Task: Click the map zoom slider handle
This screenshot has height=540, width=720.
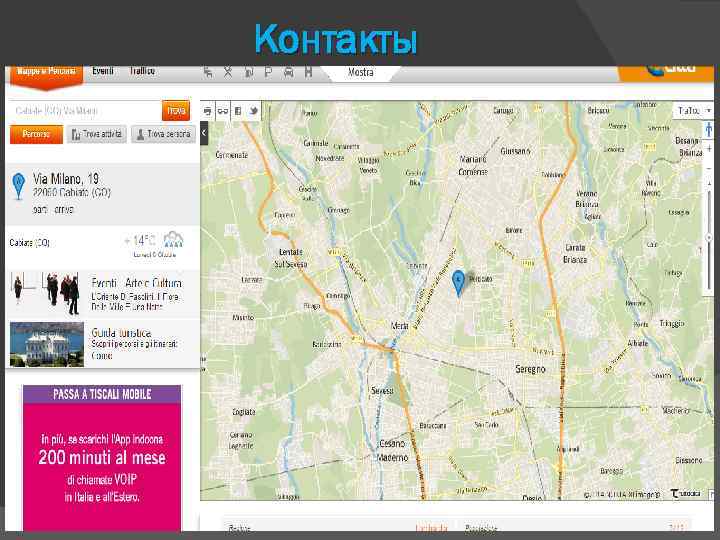Action: (x=709, y=238)
